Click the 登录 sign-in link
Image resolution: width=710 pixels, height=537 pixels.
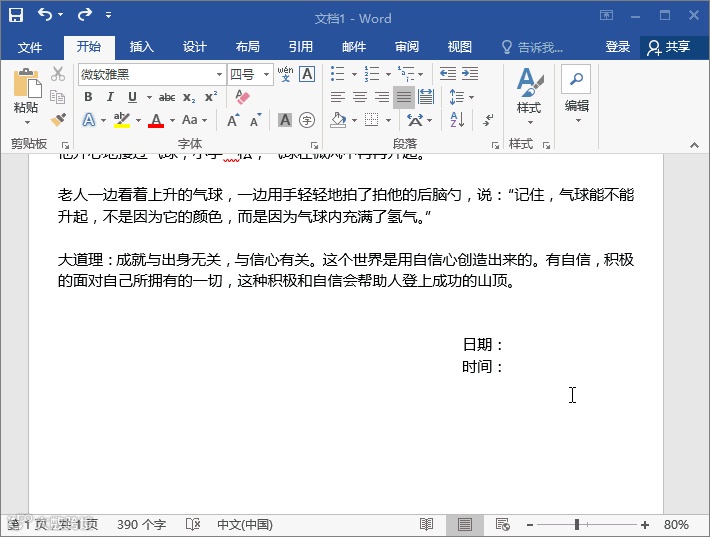618,47
